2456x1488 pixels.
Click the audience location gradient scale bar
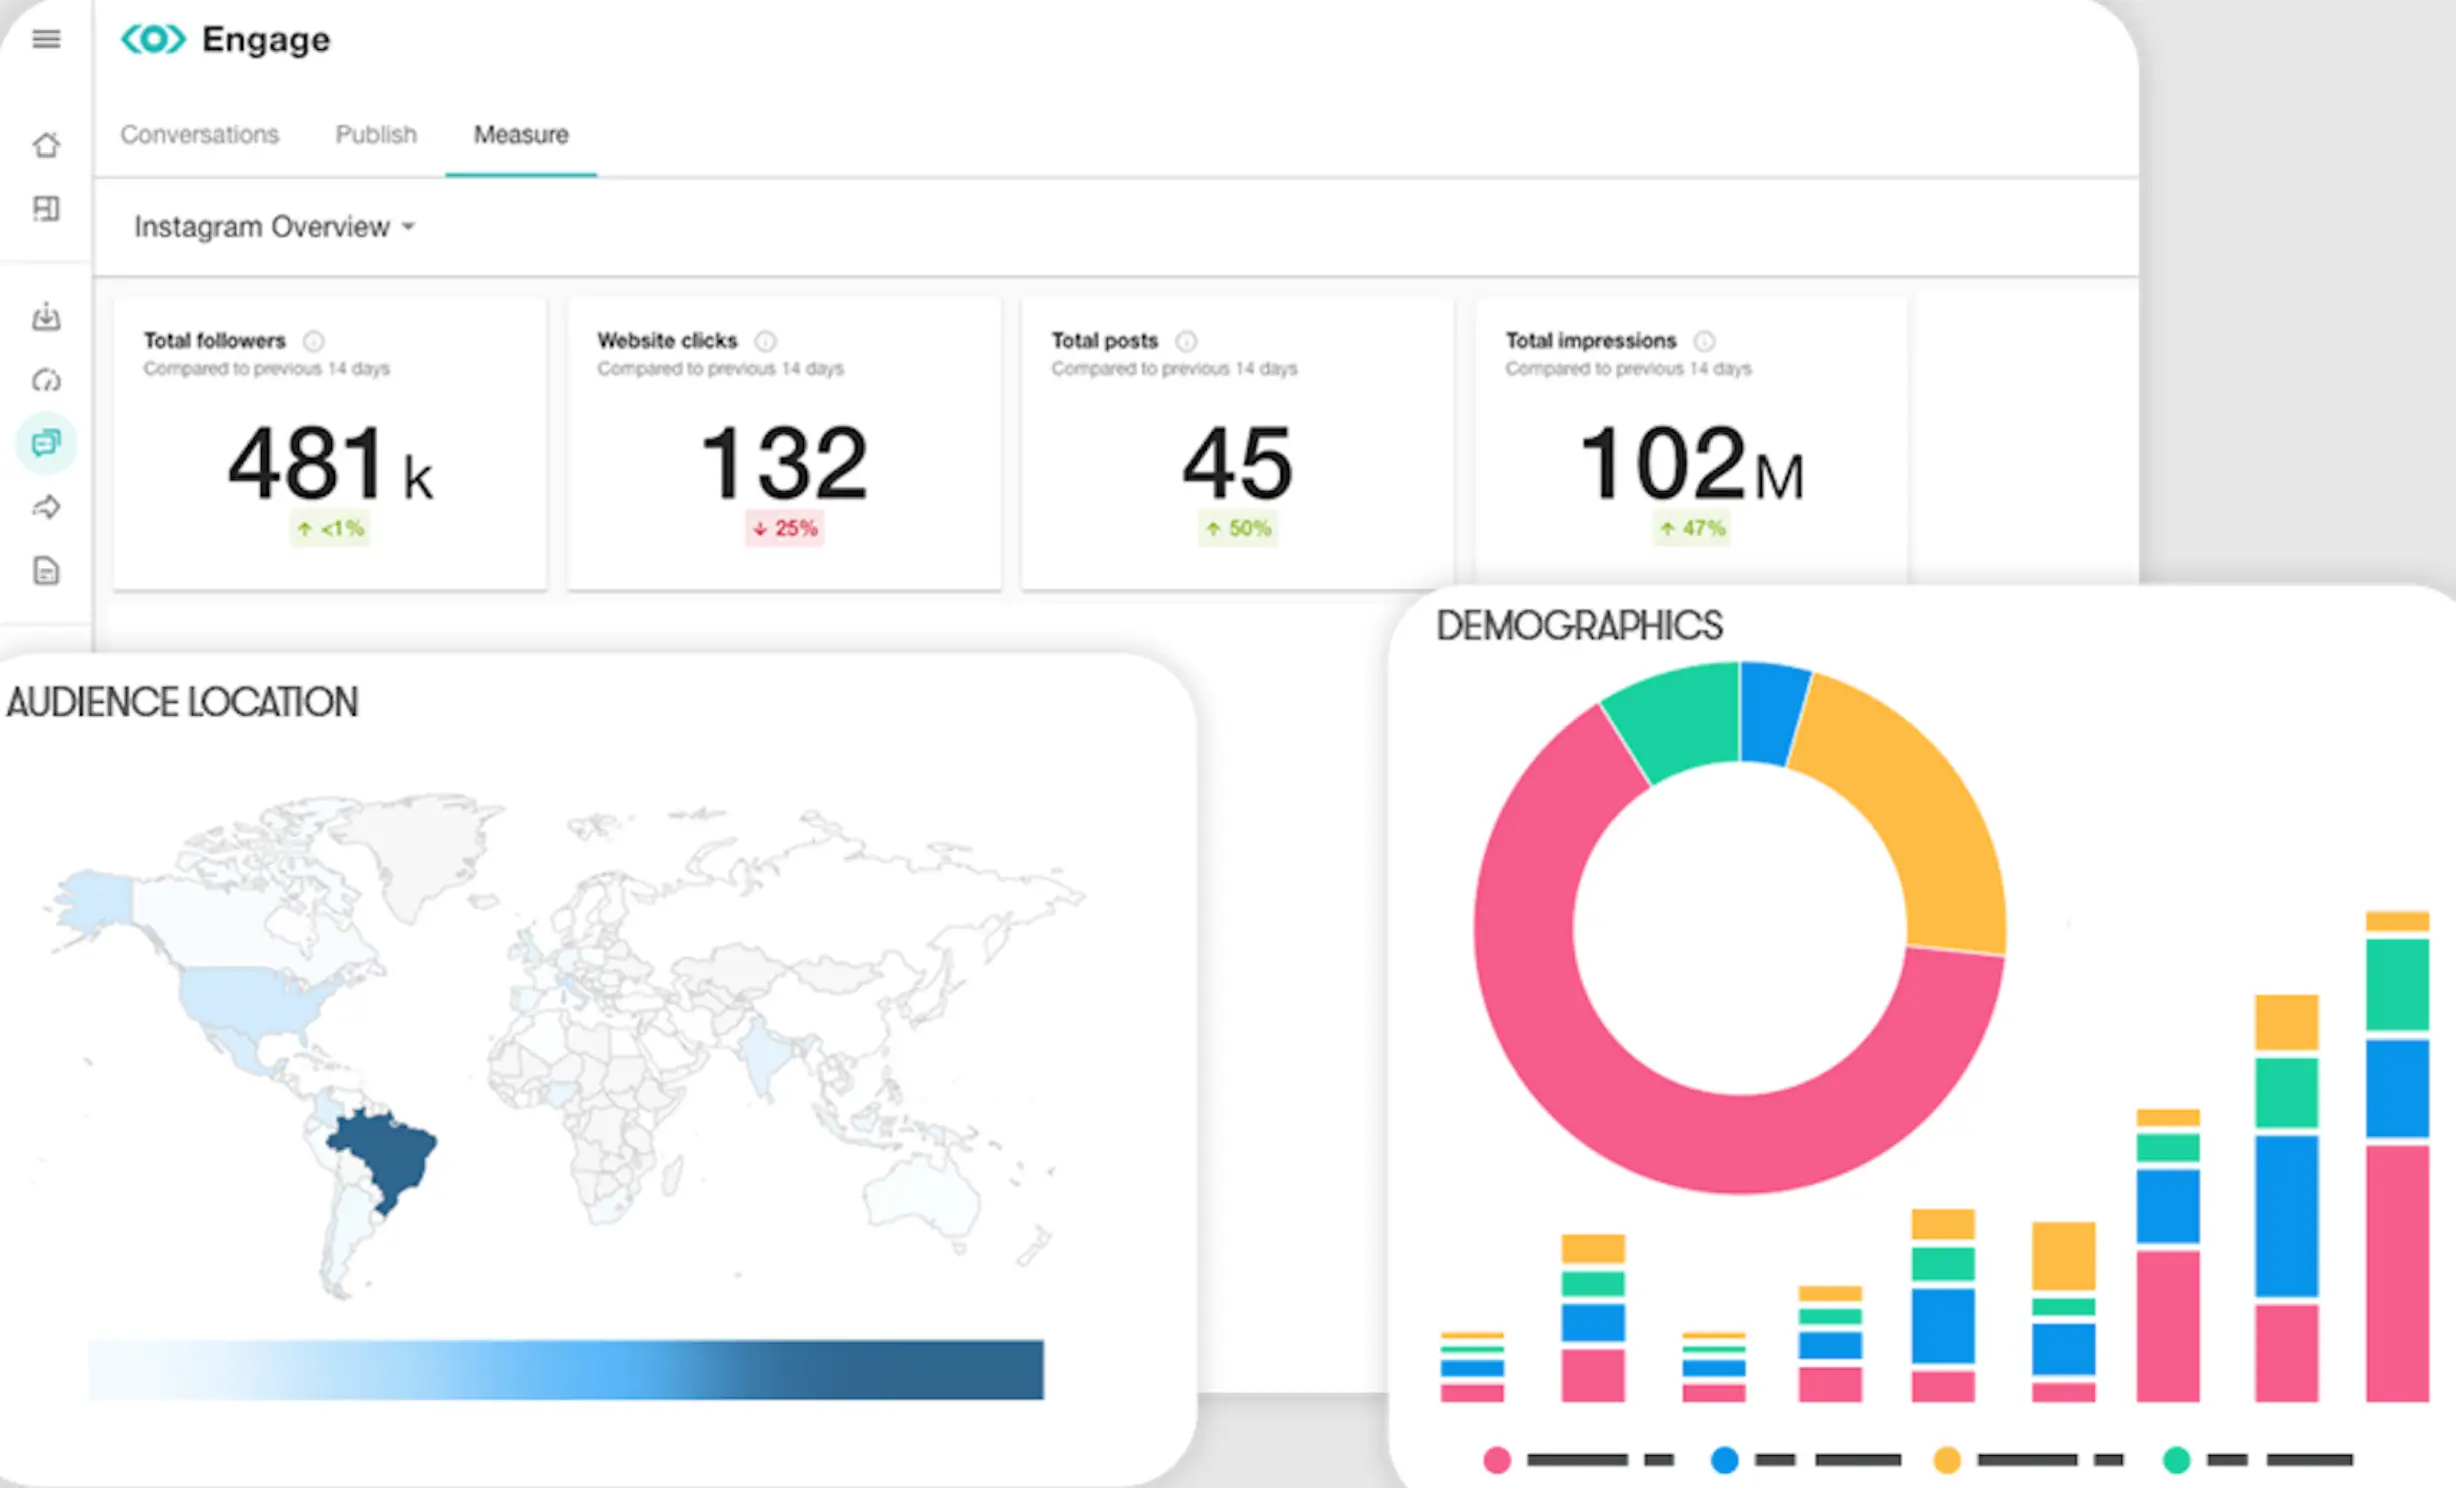coord(567,1373)
